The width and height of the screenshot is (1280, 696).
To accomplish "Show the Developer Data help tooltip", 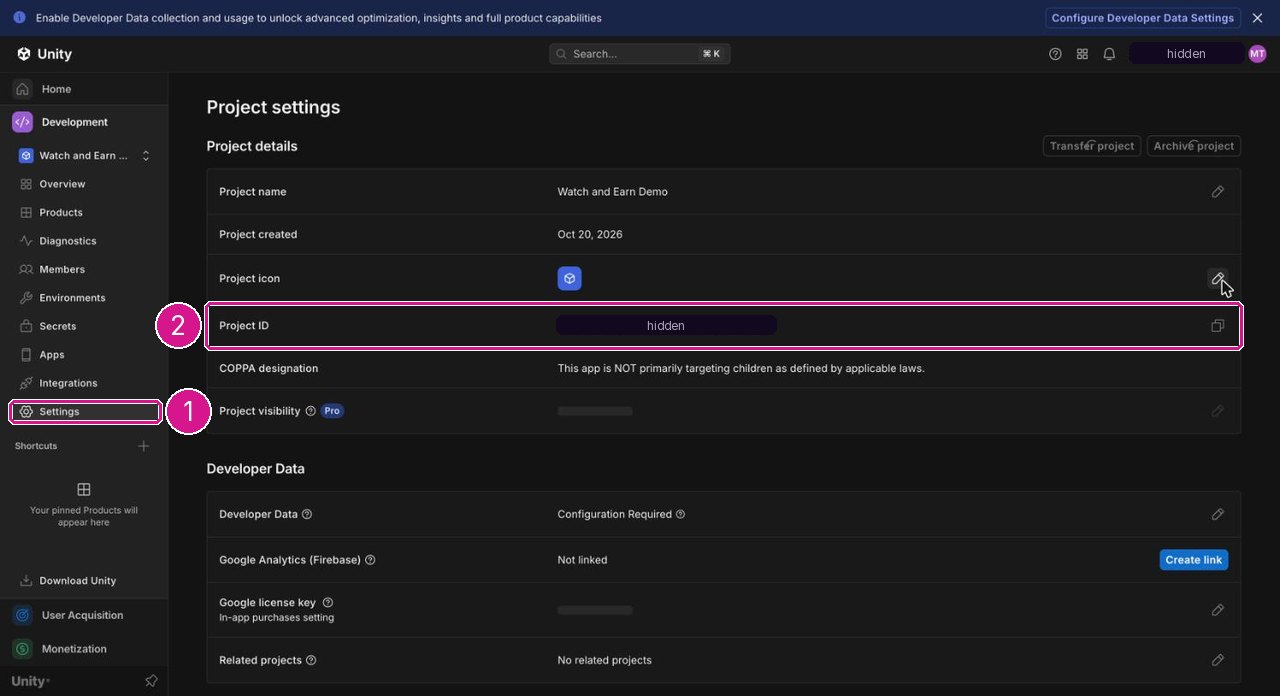I will click(x=307, y=514).
